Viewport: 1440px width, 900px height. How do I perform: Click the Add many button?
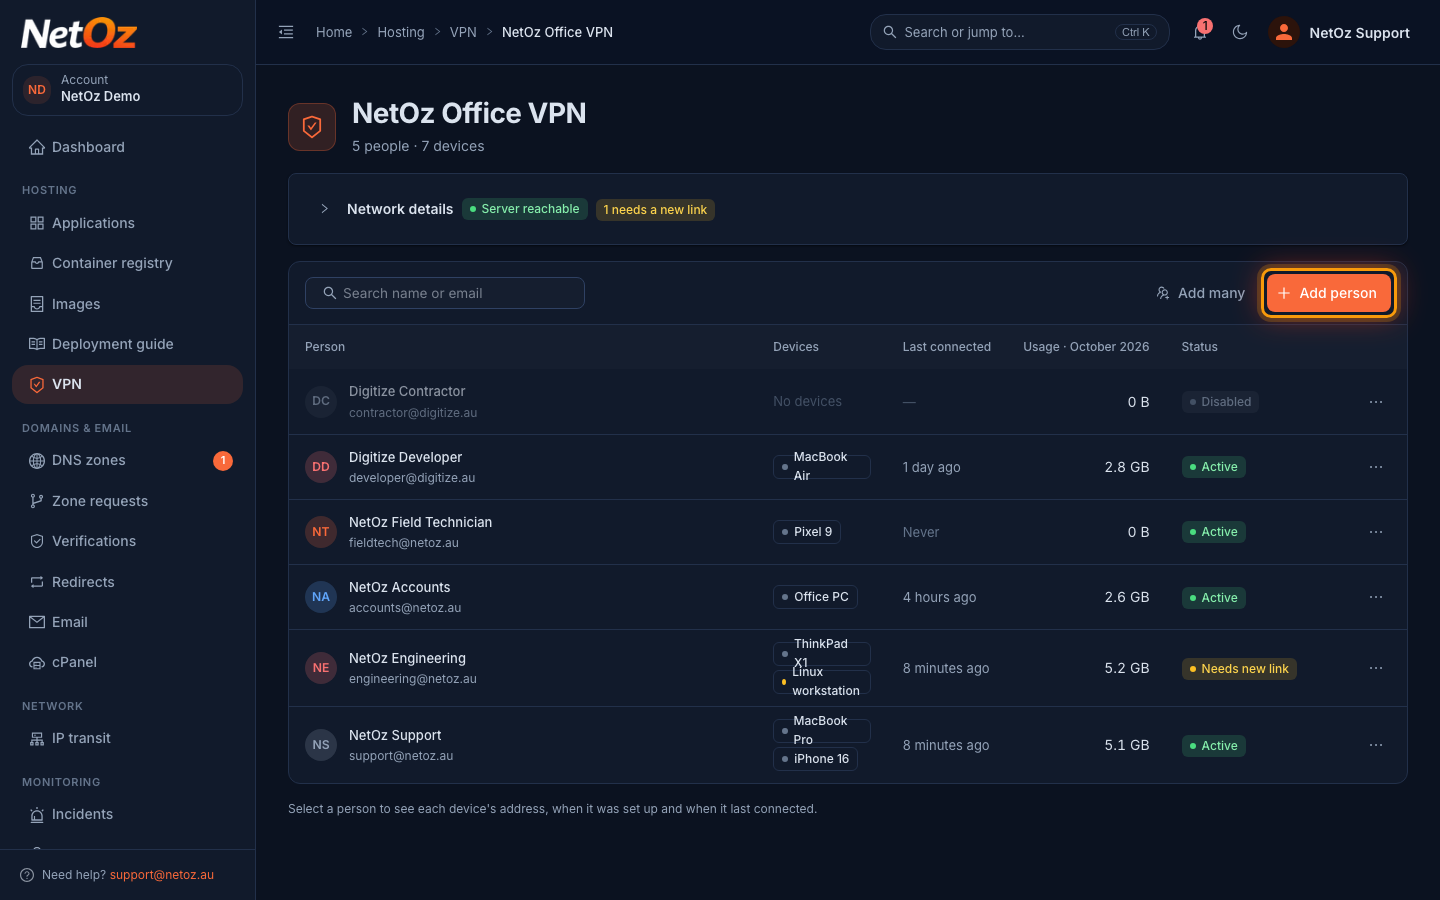pyautogui.click(x=1200, y=293)
